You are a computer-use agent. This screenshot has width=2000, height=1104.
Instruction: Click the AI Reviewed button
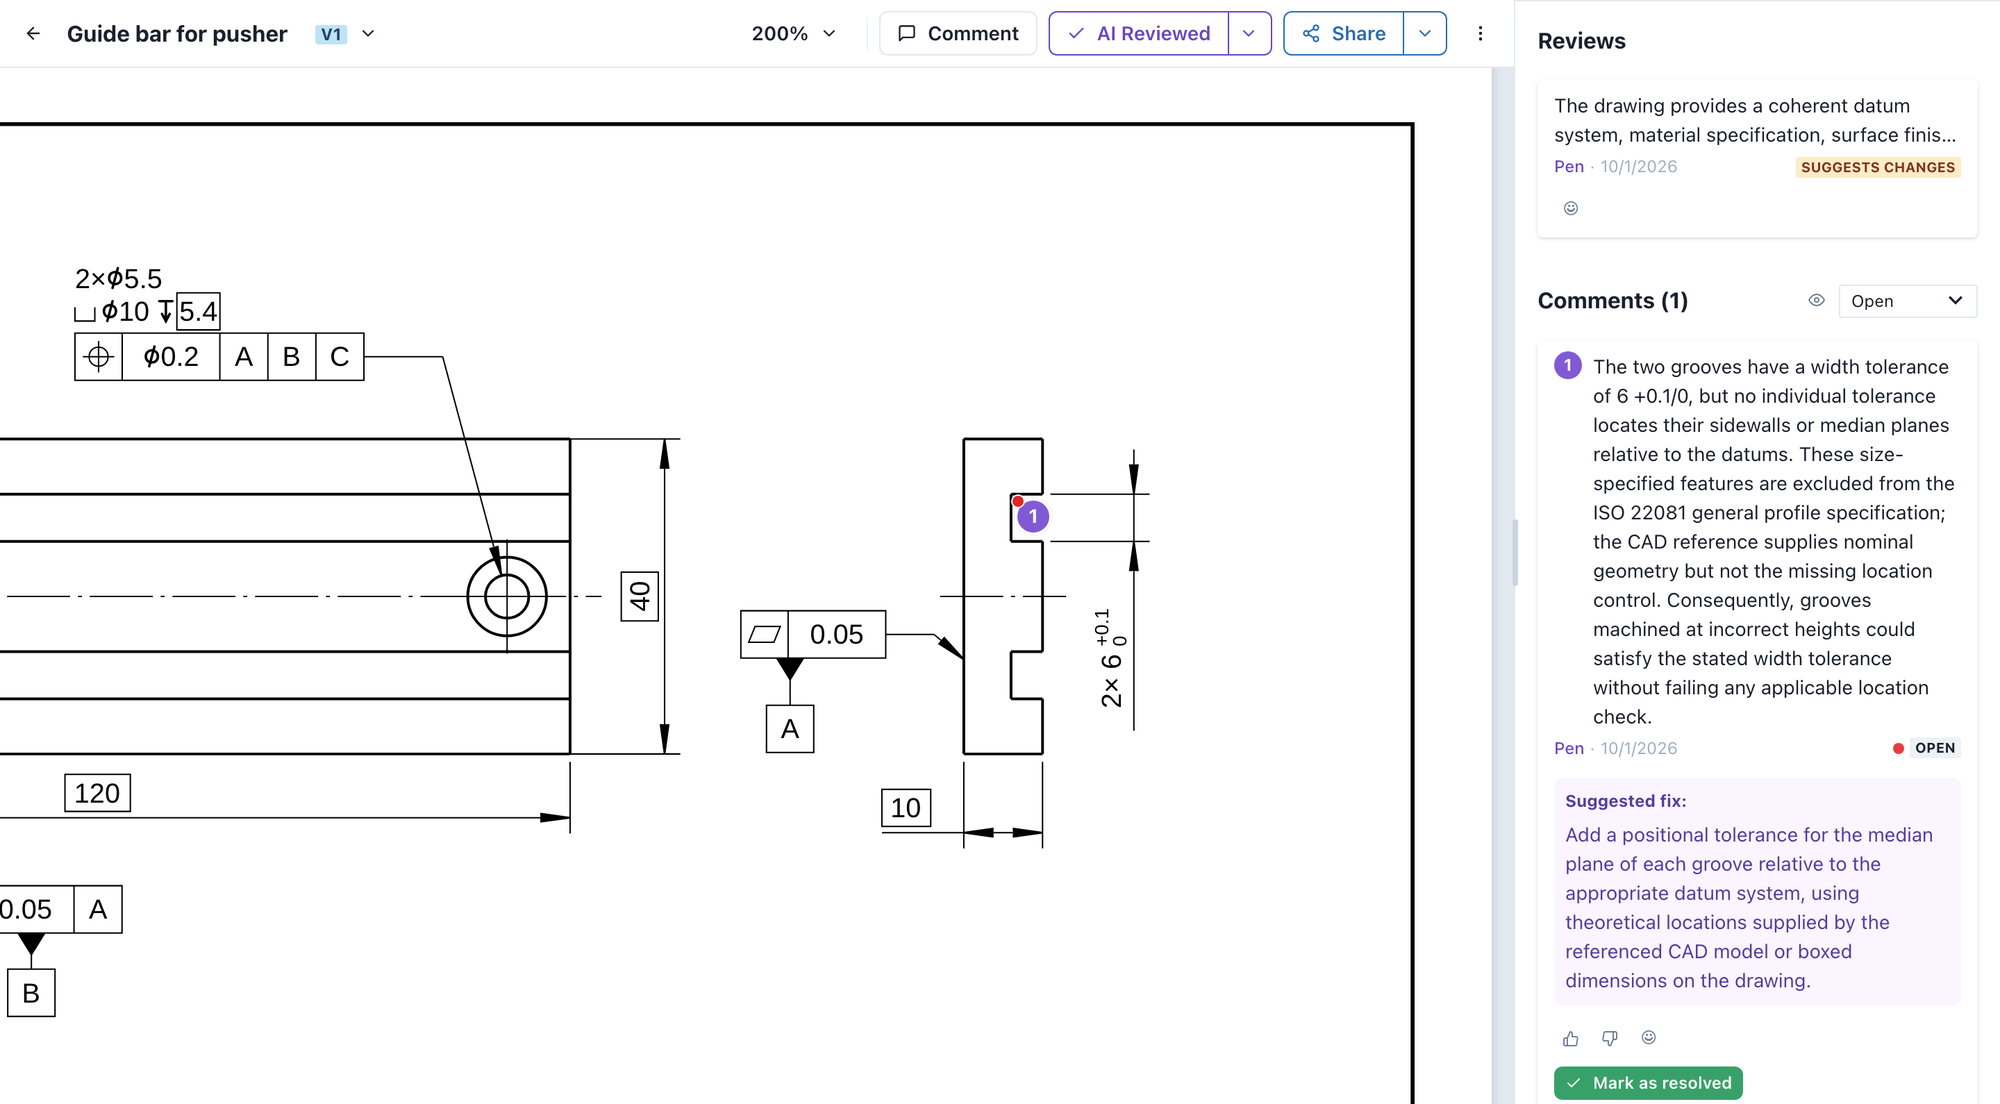1139,34
